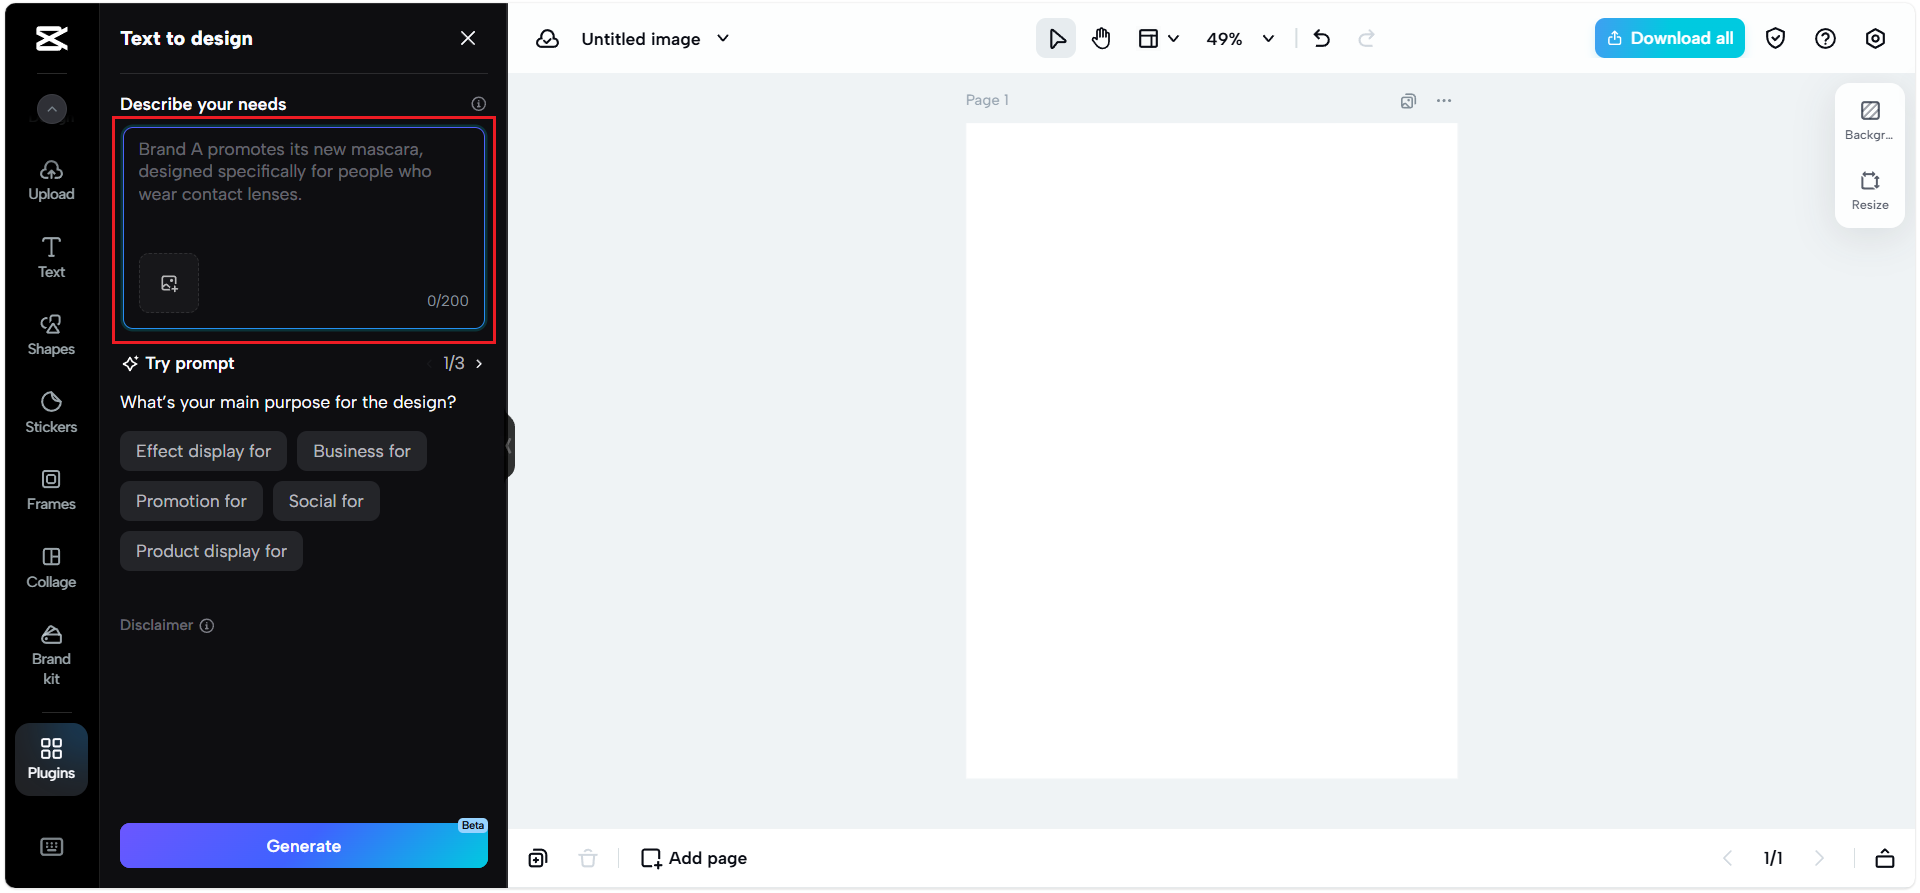Image resolution: width=1920 pixels, height=893 pixels.
Task: Click the add image icon in prompt box
Action: point(169,283)
